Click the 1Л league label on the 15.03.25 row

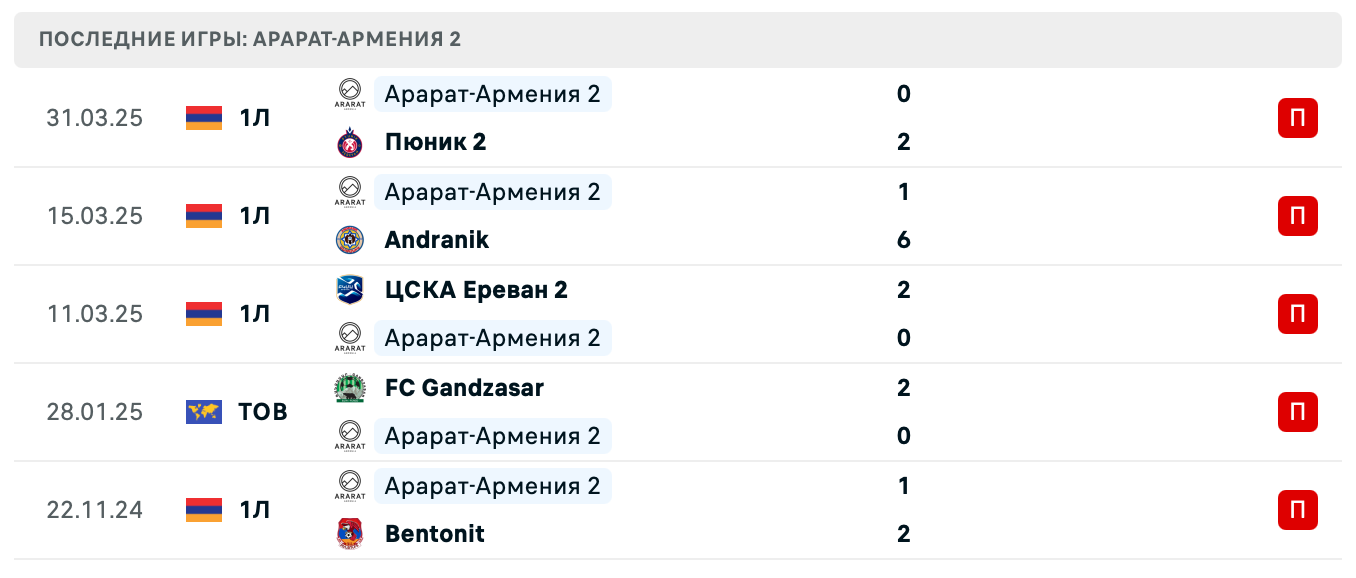coord(253,215)
